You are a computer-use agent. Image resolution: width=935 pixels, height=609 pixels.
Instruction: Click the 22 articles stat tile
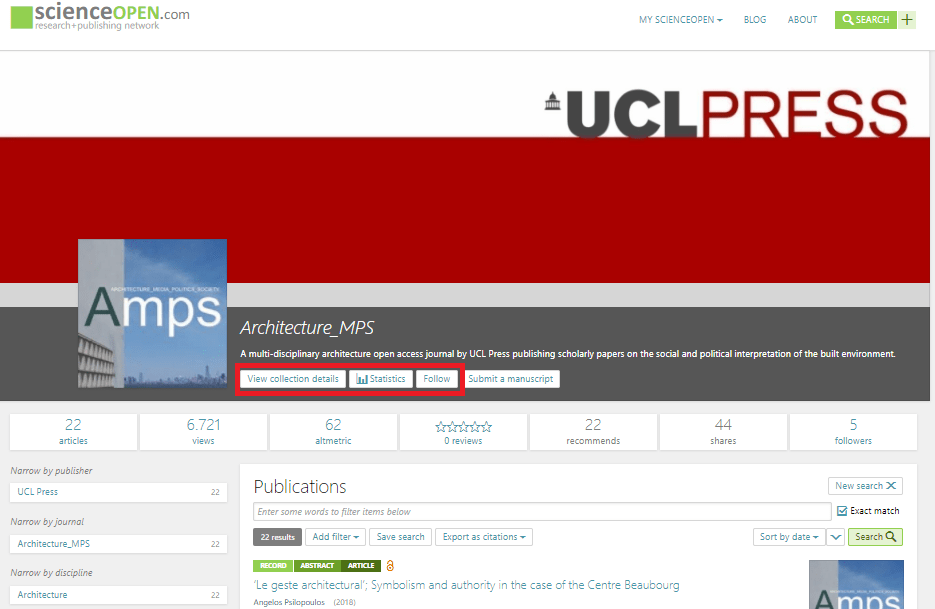(73, 432)
